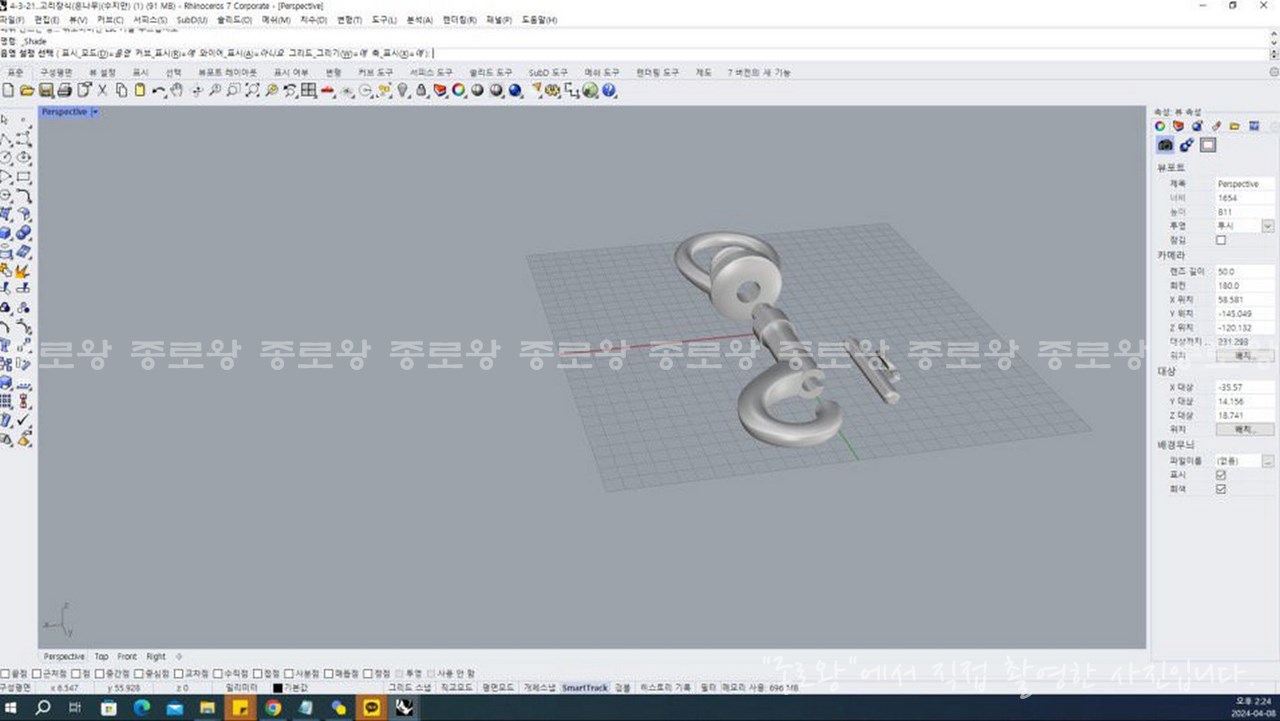Open the 서피스(S) menu

150,19
